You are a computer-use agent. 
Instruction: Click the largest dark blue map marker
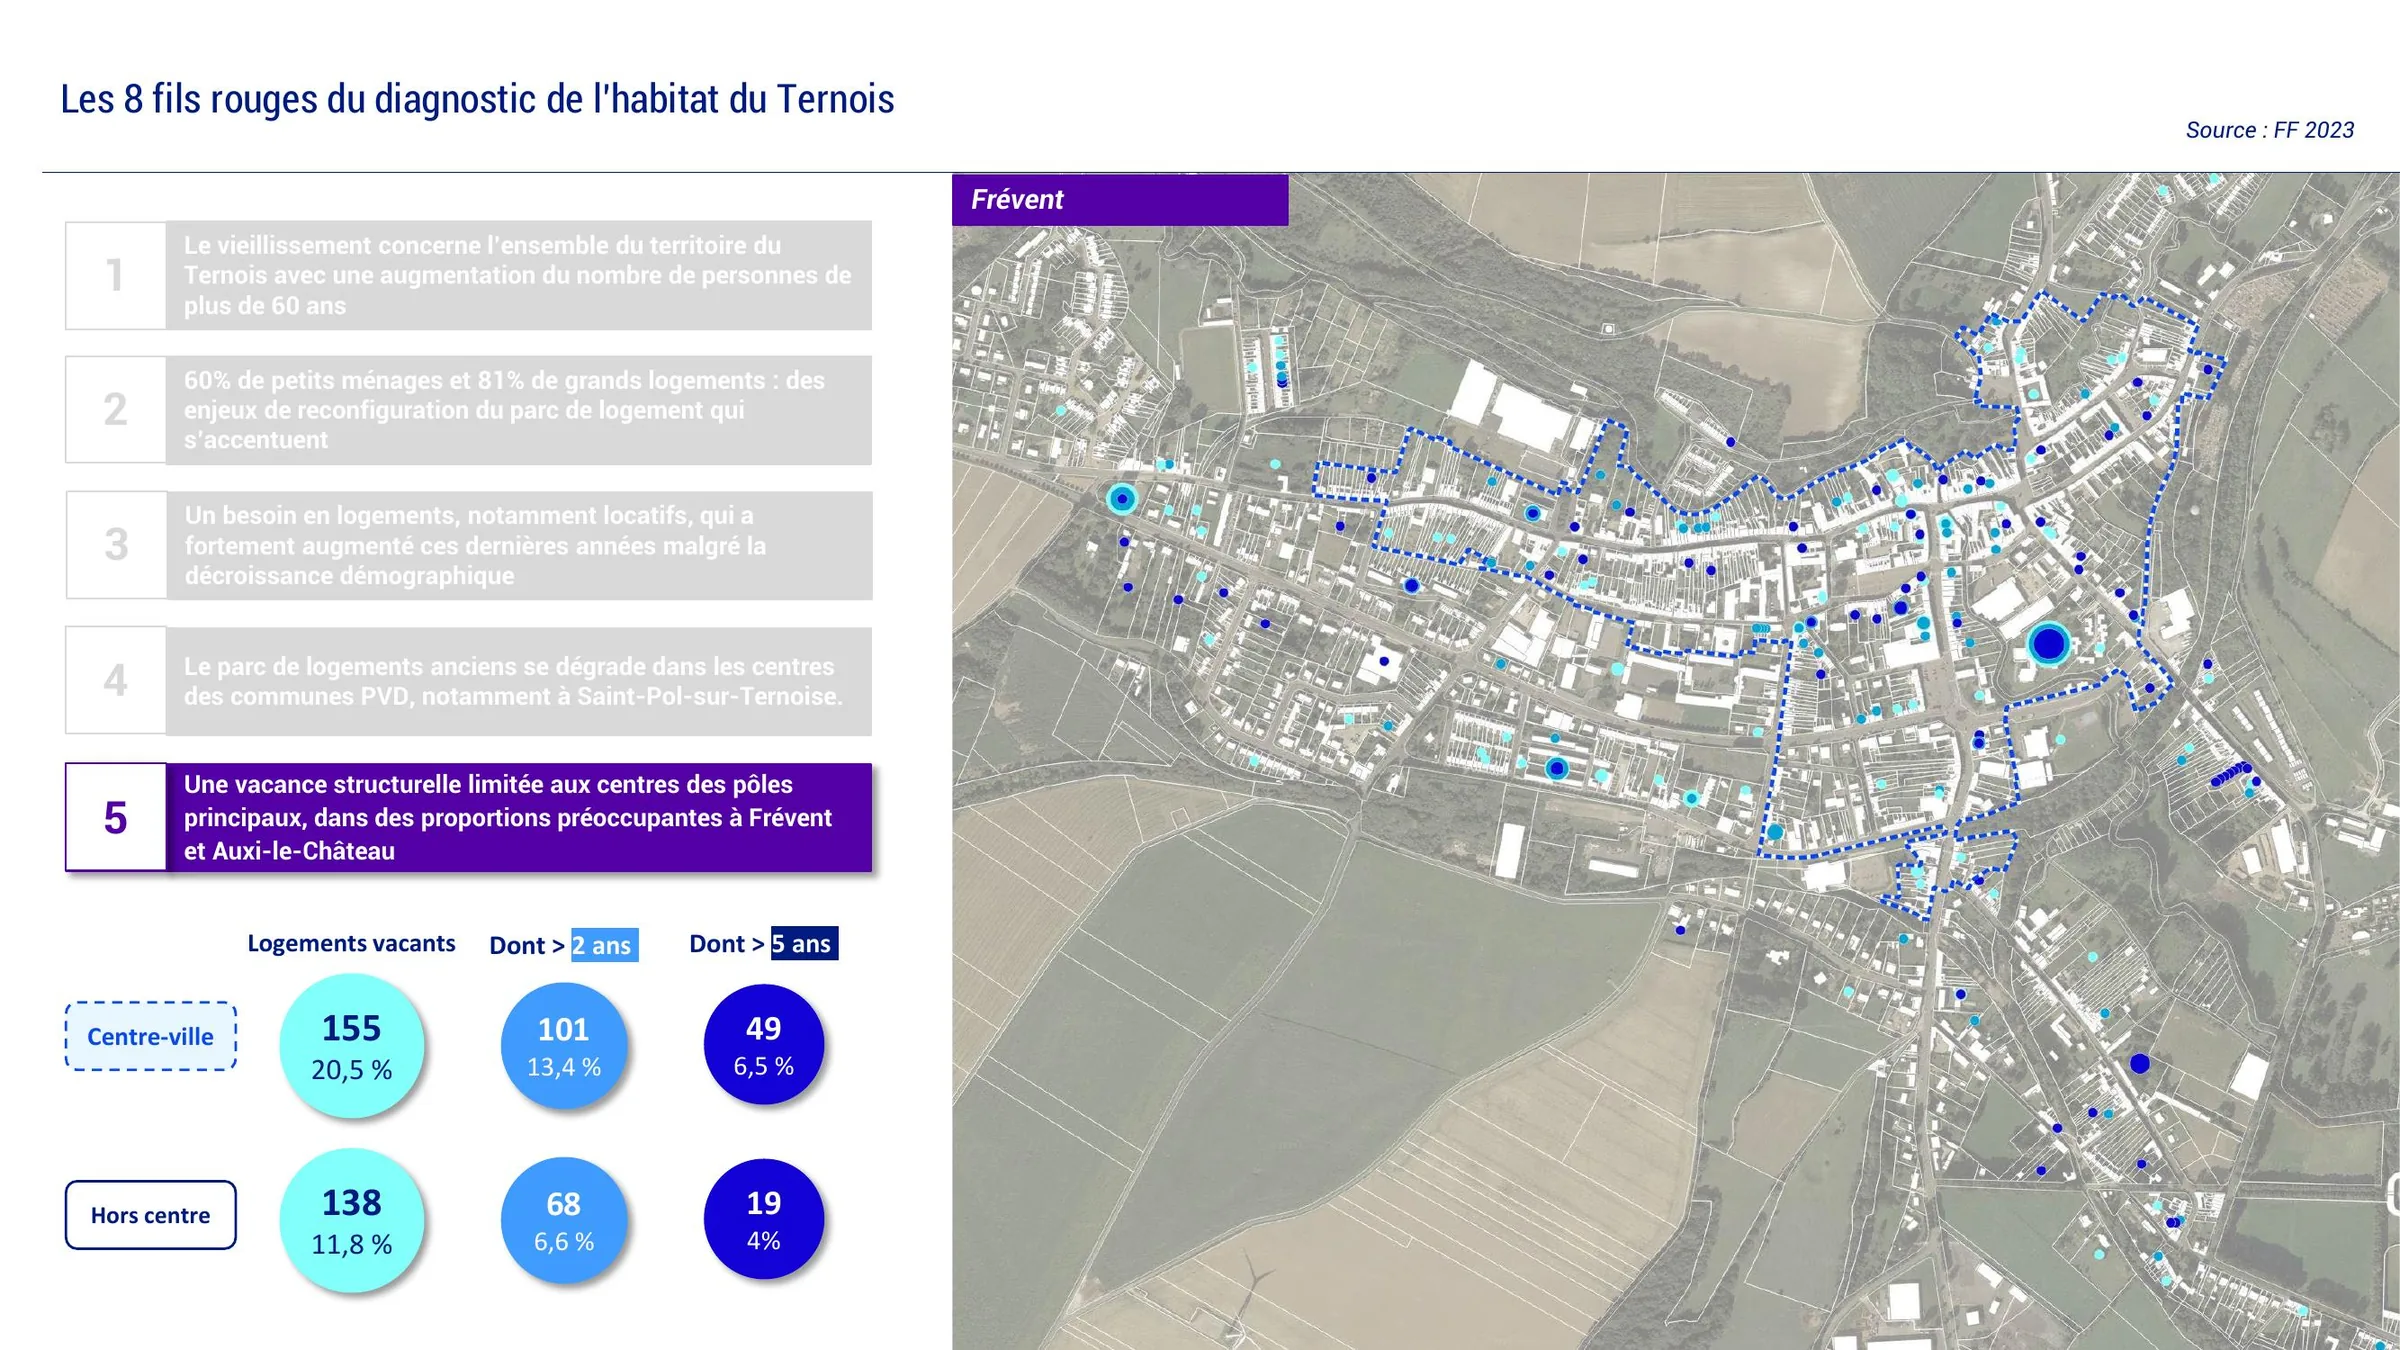(x=2048, y=643)
